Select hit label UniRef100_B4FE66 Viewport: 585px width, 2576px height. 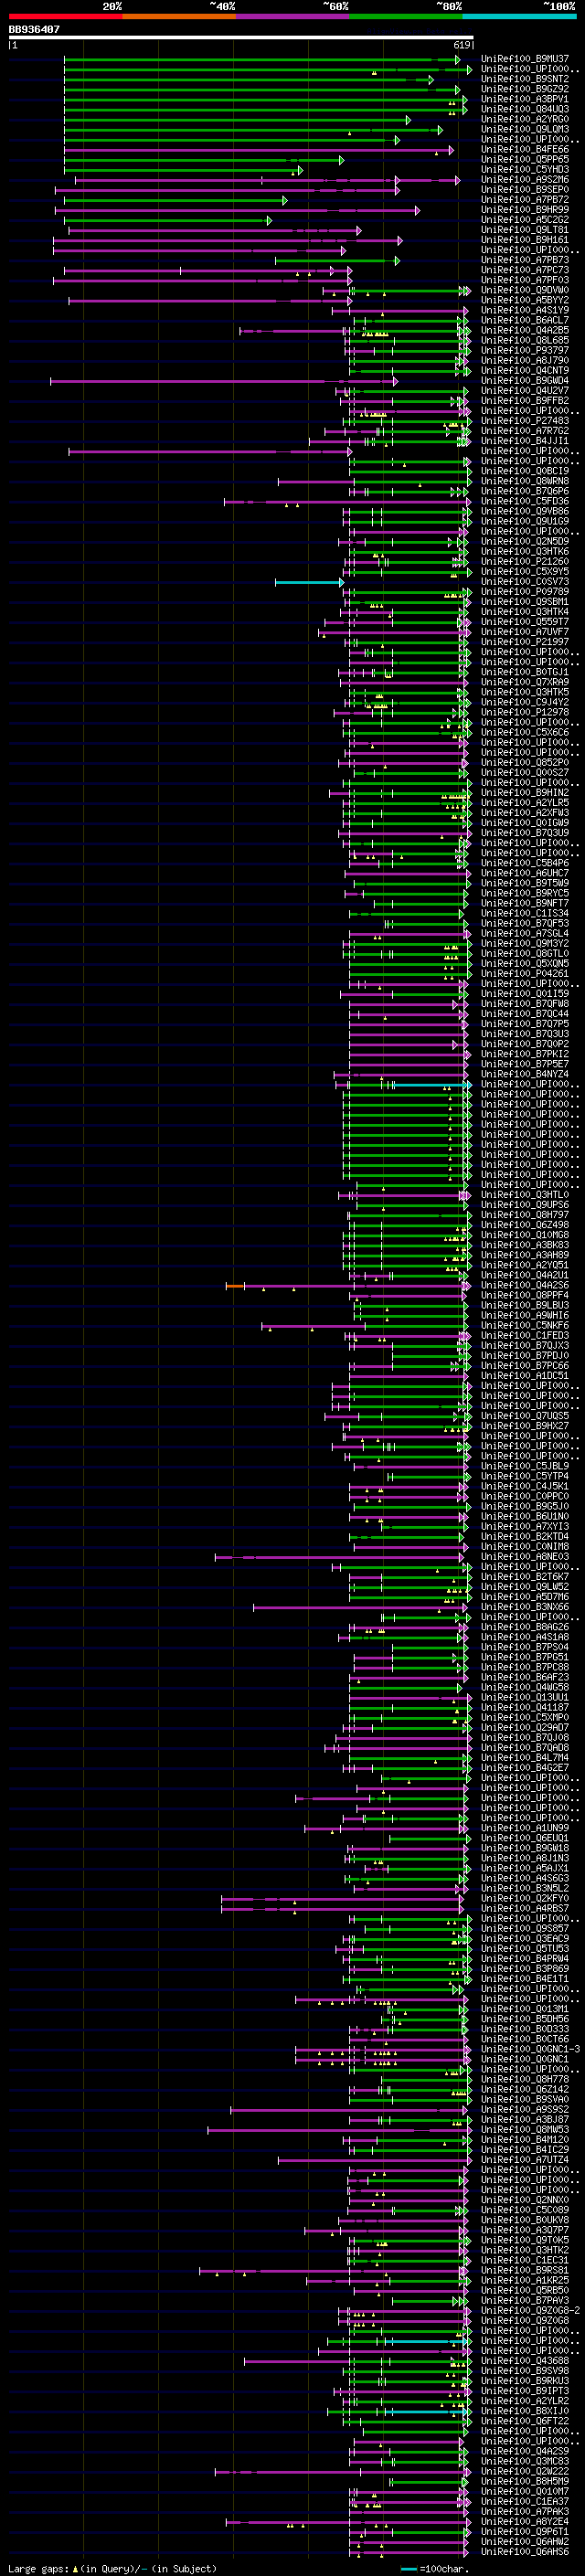click(x=525, y=150)
